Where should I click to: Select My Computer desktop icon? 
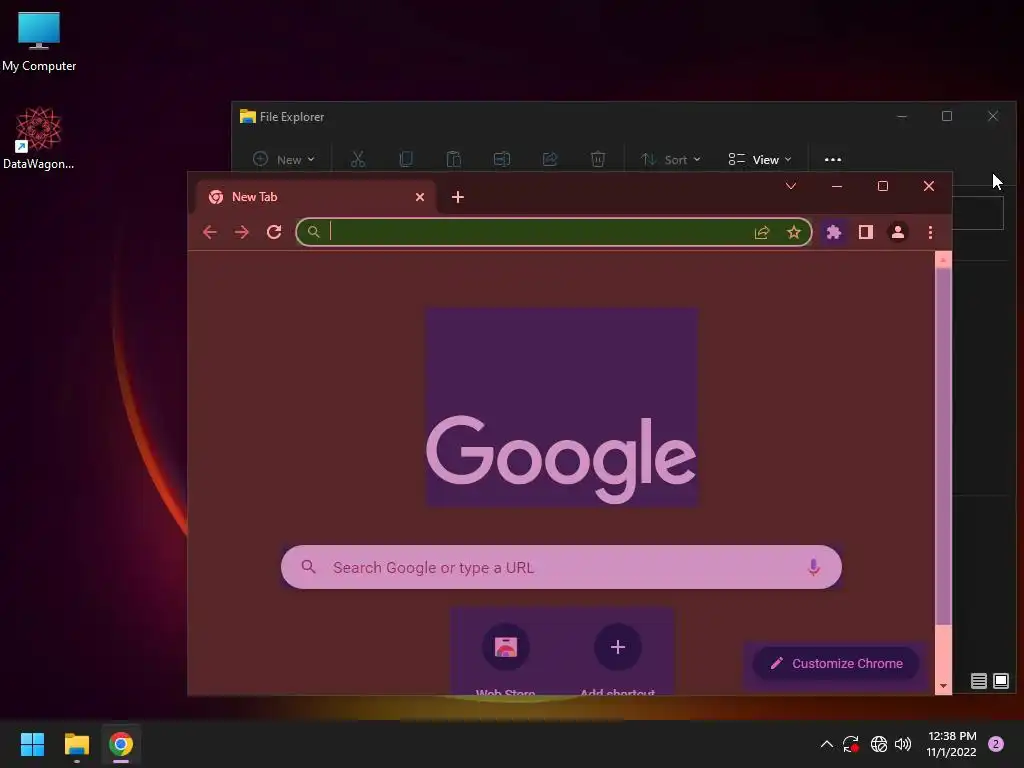pos(39,42)
